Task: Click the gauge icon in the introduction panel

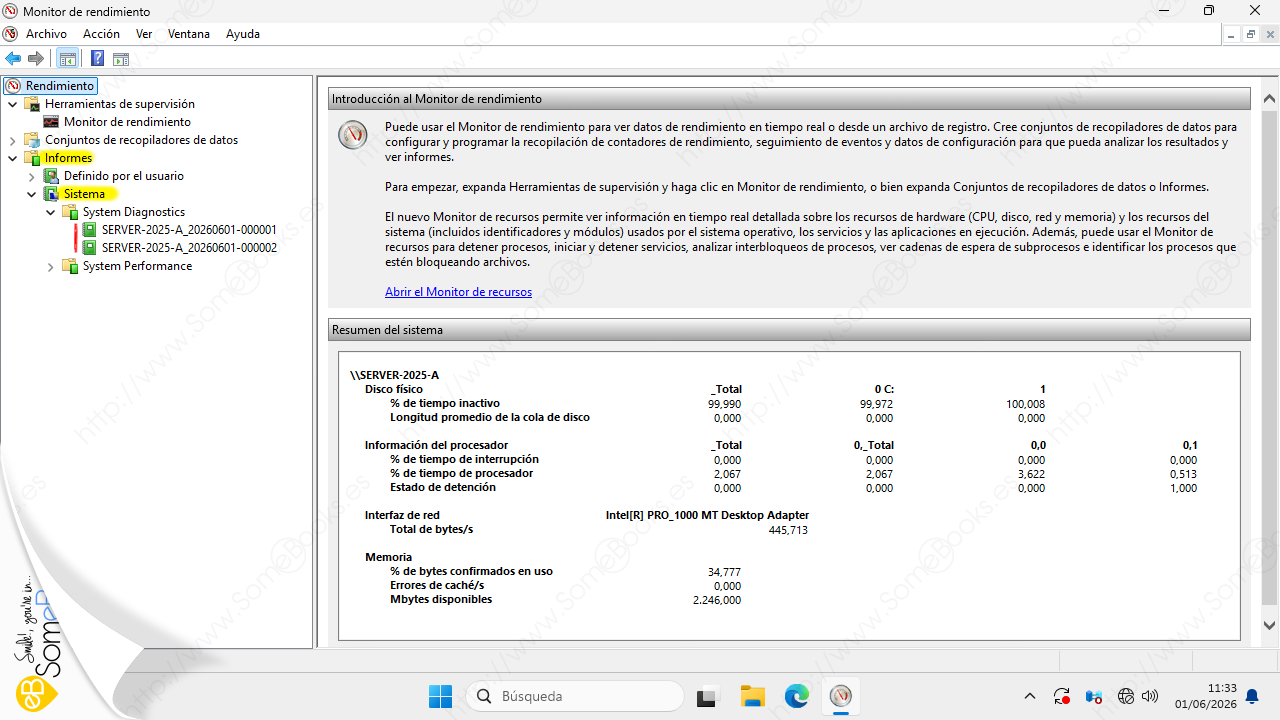Action: 352,135
